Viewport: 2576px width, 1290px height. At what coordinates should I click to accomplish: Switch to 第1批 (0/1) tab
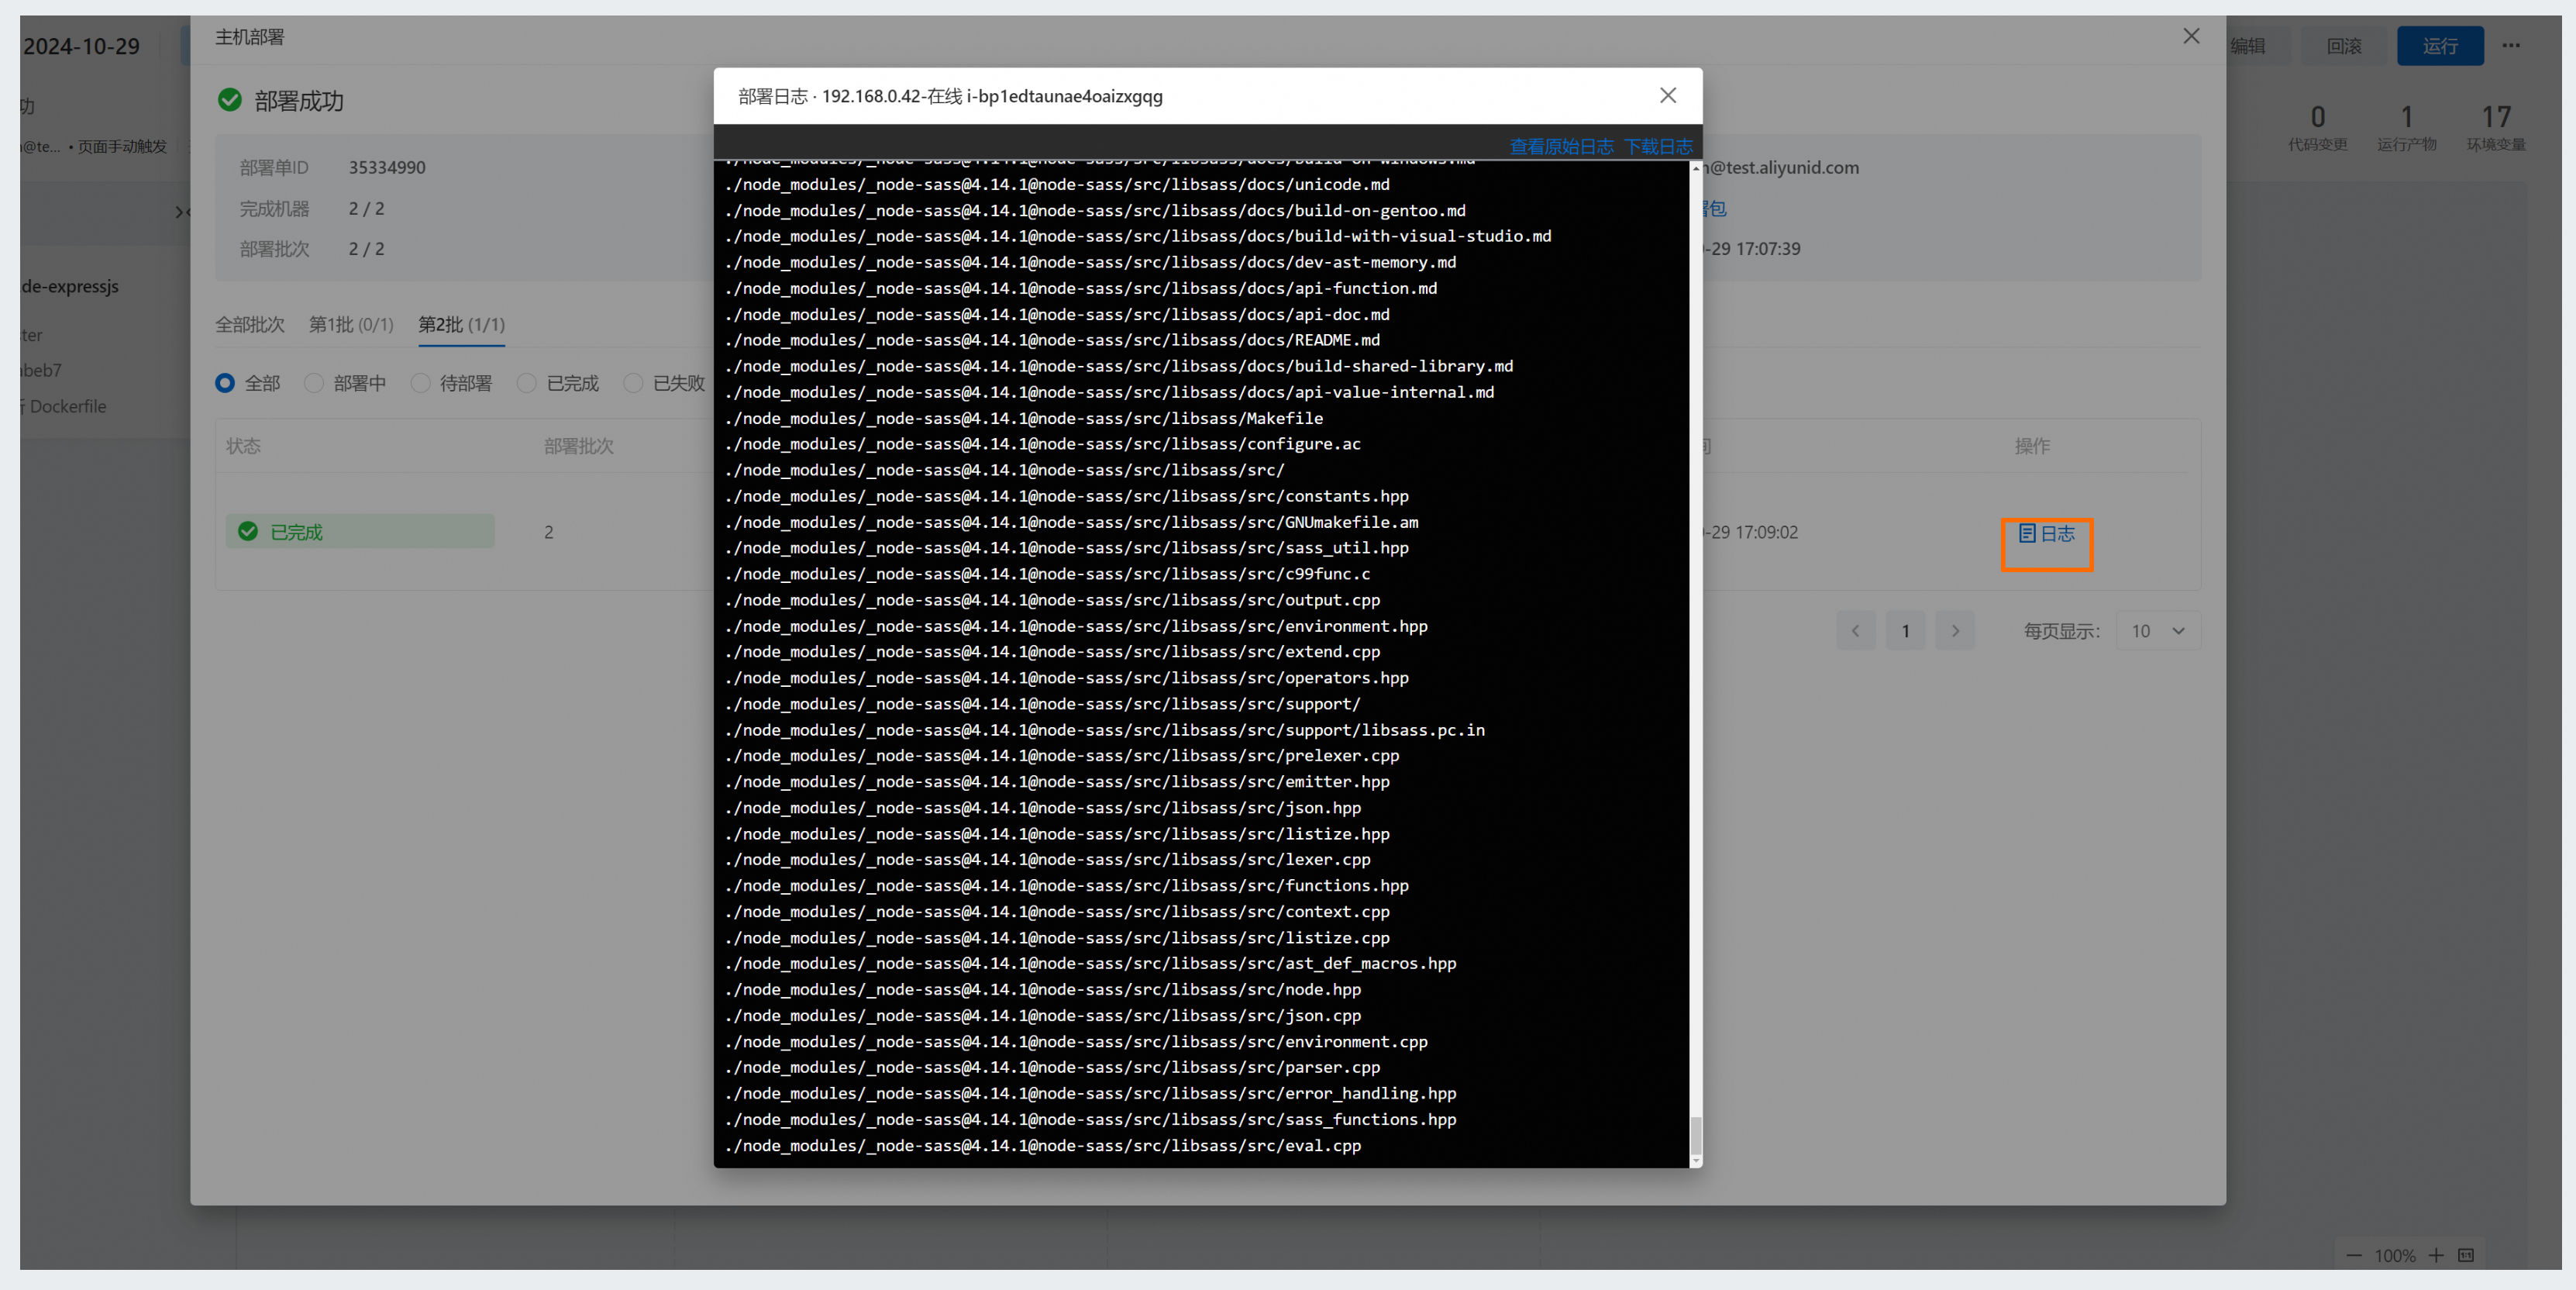tap(351, 325)
